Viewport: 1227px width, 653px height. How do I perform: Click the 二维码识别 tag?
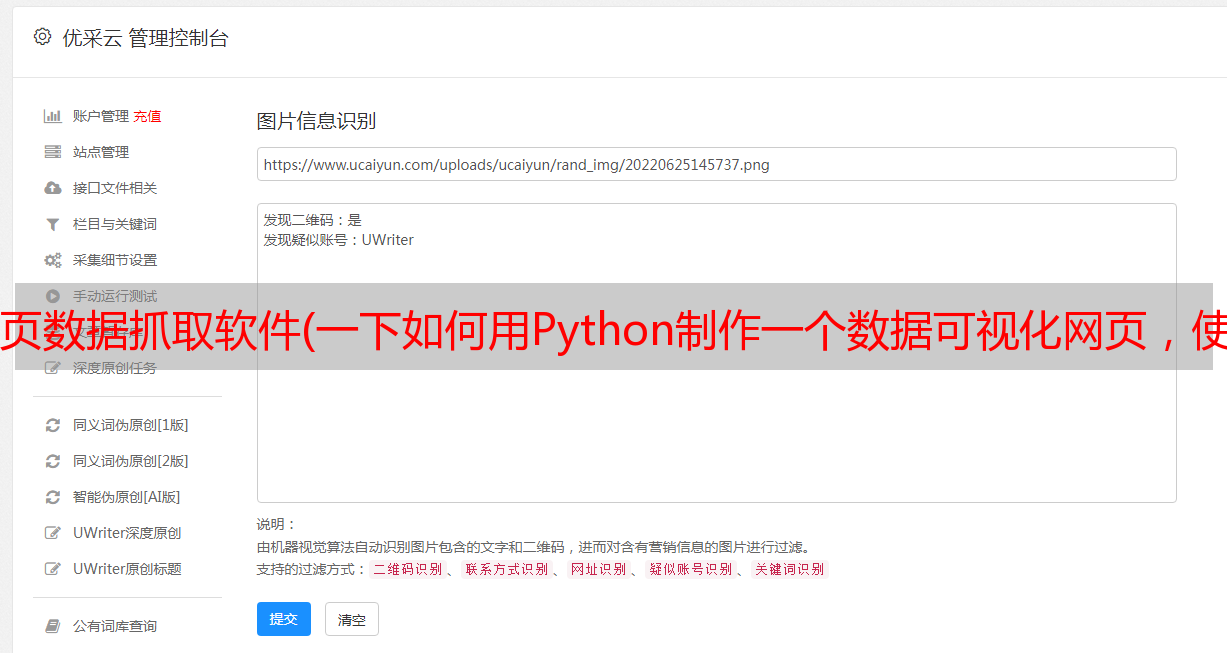coord(407,569)
